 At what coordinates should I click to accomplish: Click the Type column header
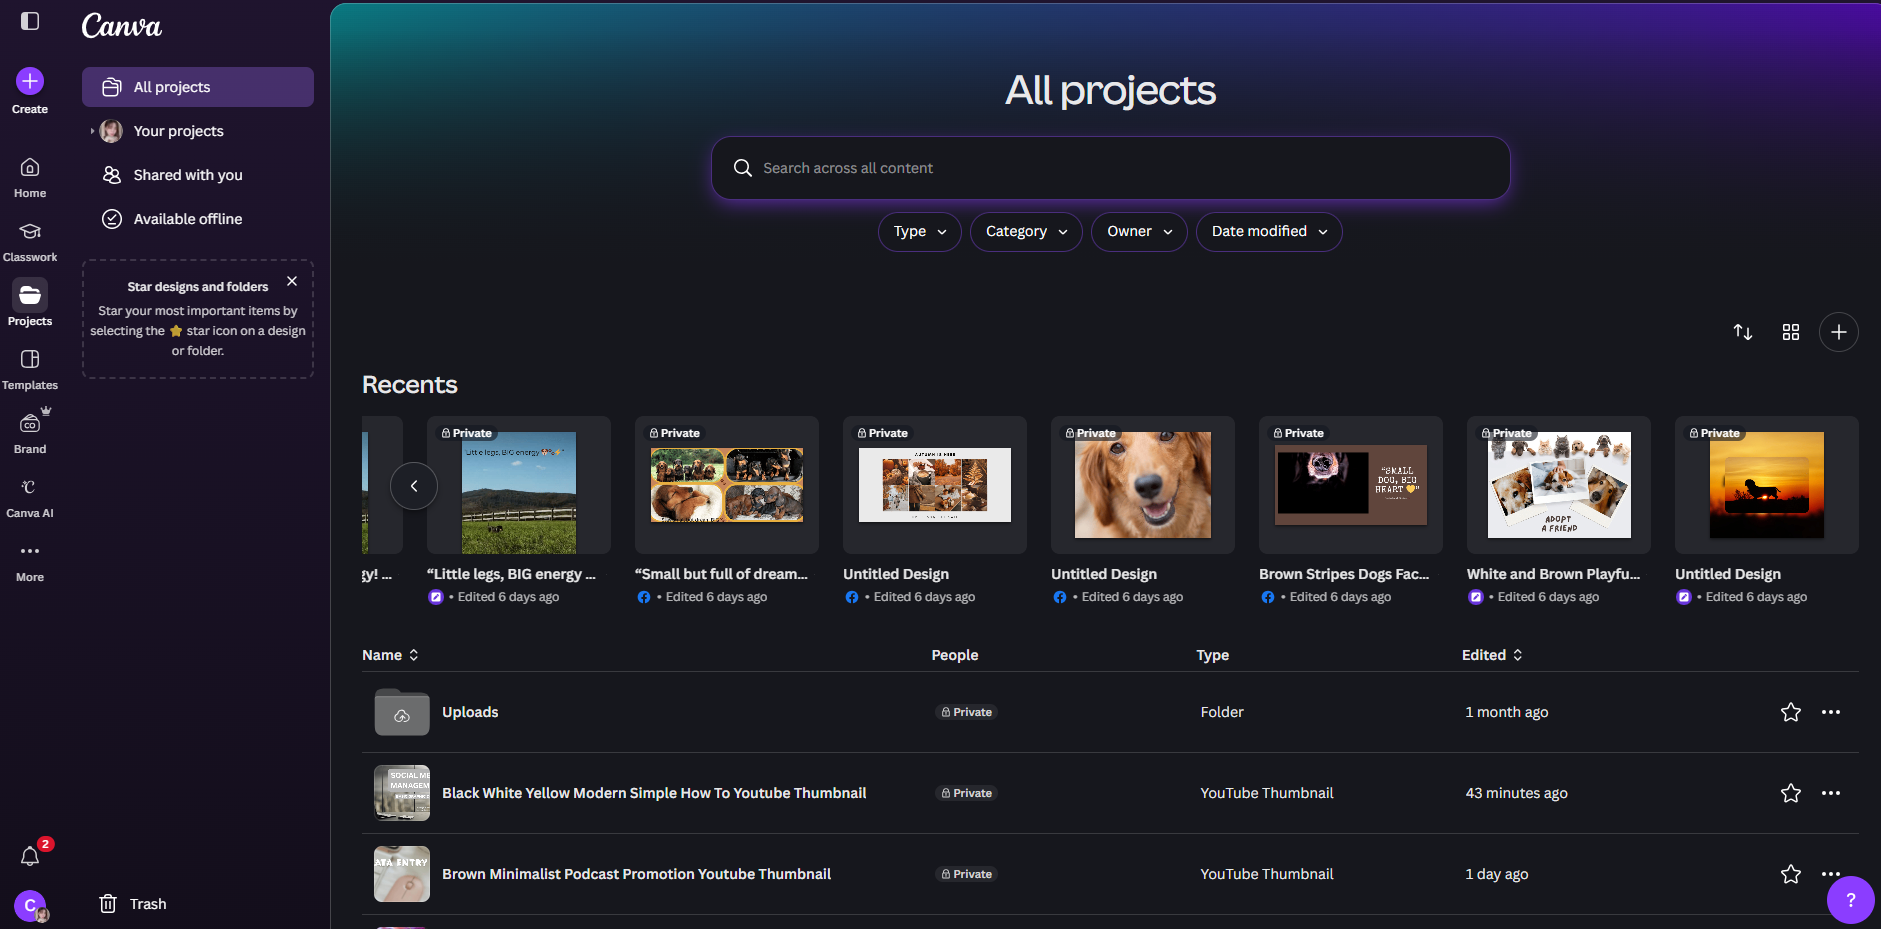pos(1213,655)
